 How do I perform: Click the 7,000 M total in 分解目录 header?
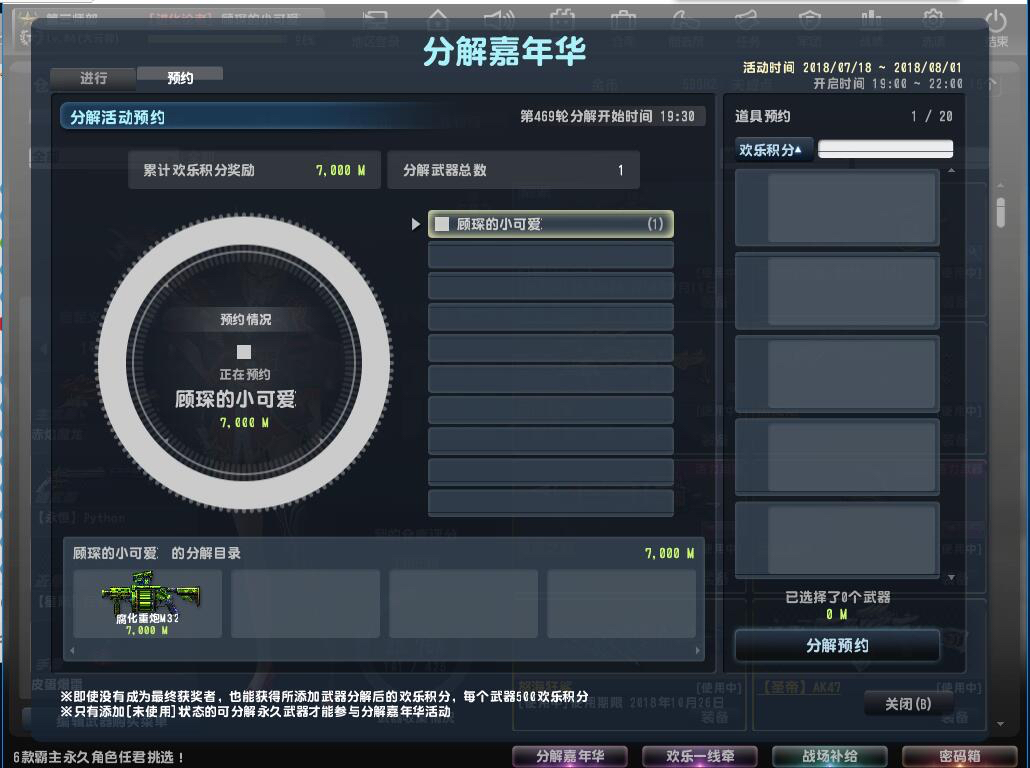coord(669,553)
